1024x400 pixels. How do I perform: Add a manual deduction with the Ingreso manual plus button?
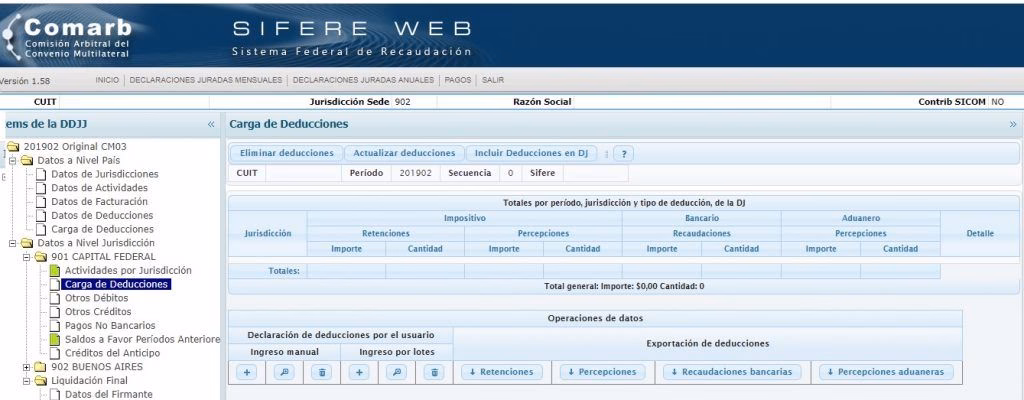click(x=246, y=372)
